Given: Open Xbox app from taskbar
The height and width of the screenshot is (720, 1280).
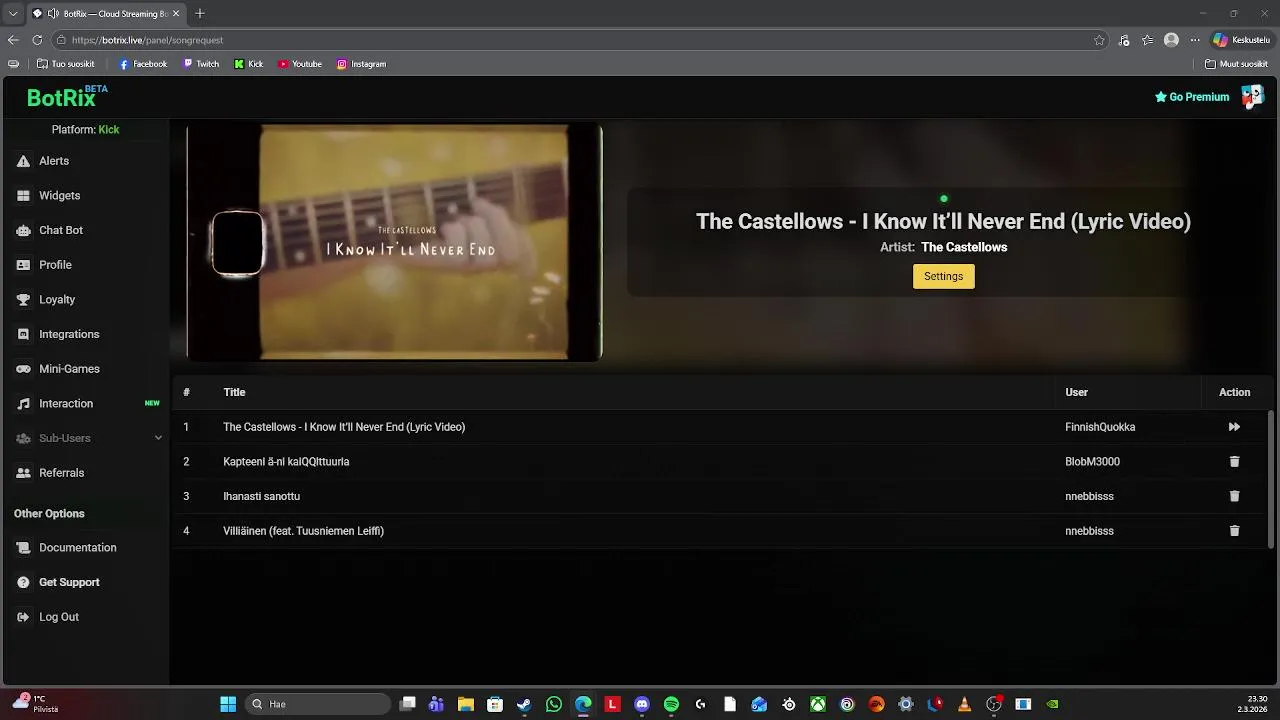Looking at the screenshot, I should [818, 704].
